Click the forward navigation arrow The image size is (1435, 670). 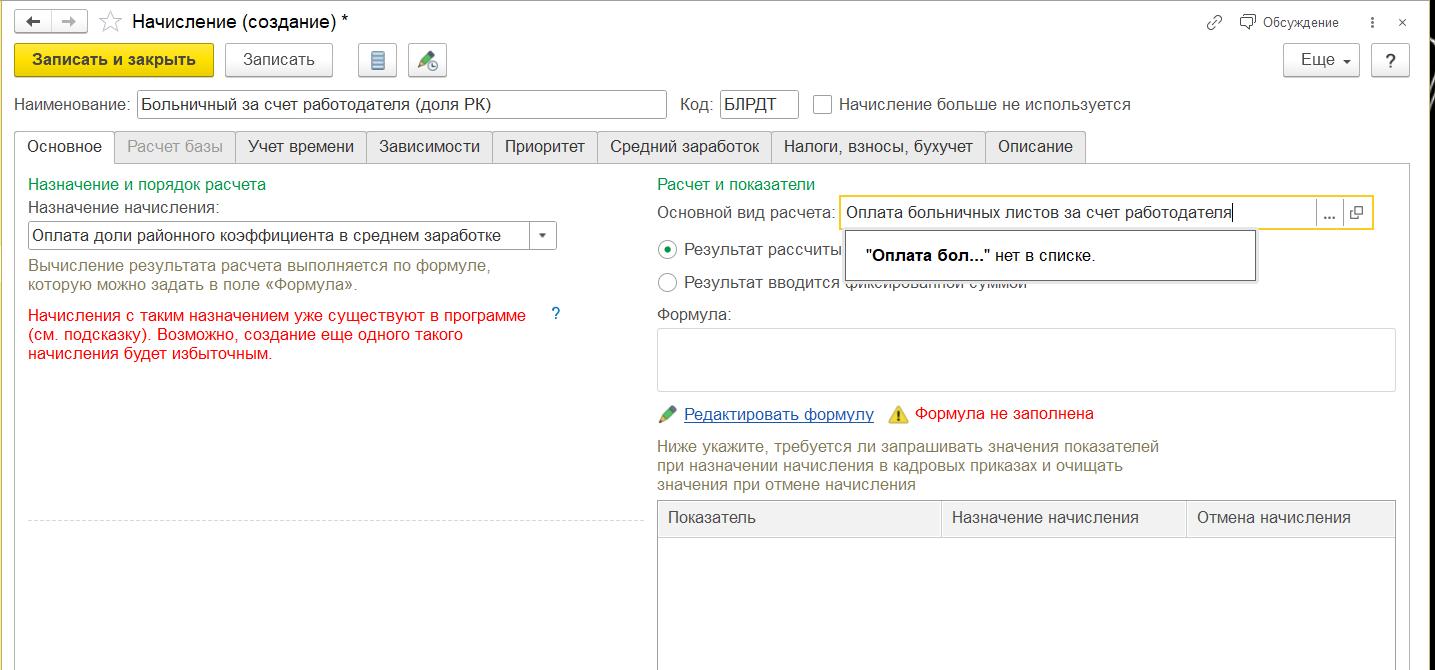[69, 22]
